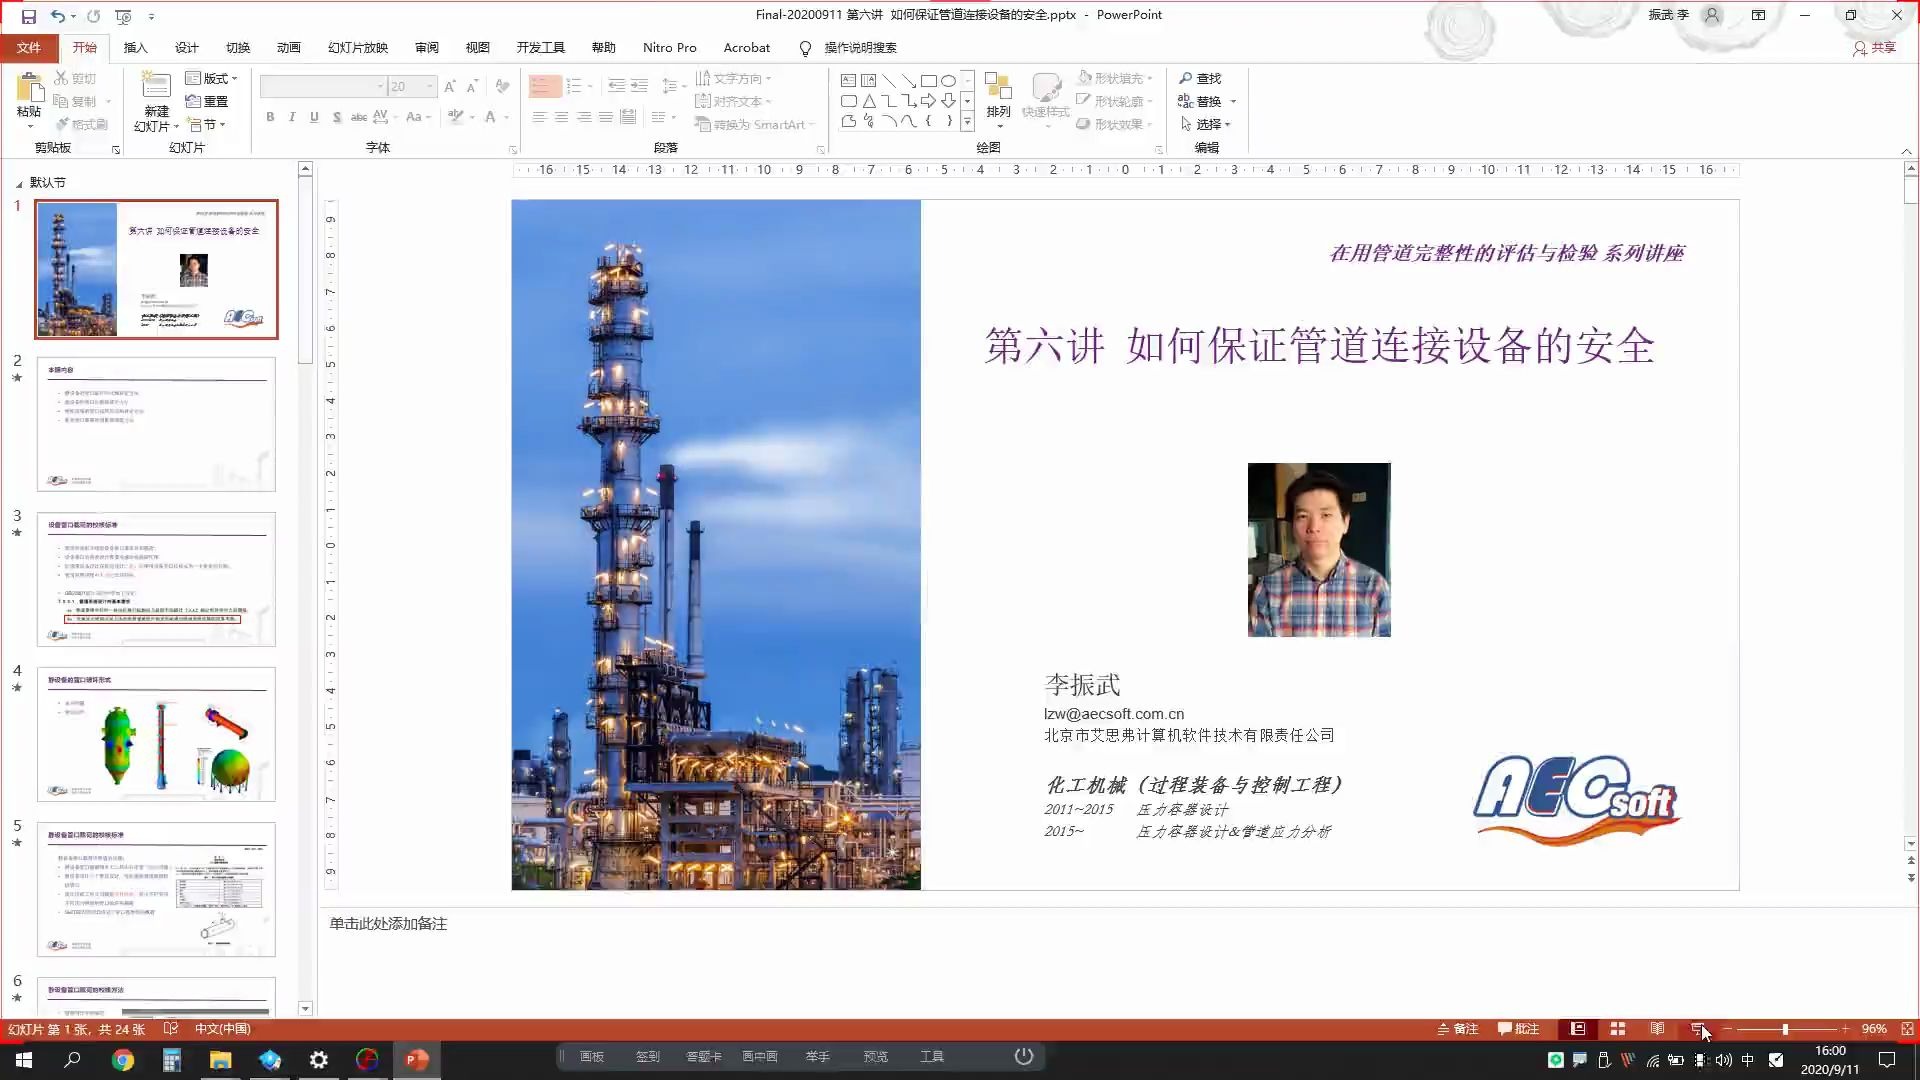Click the Increase Font Size icon

[x=450, y=87]
